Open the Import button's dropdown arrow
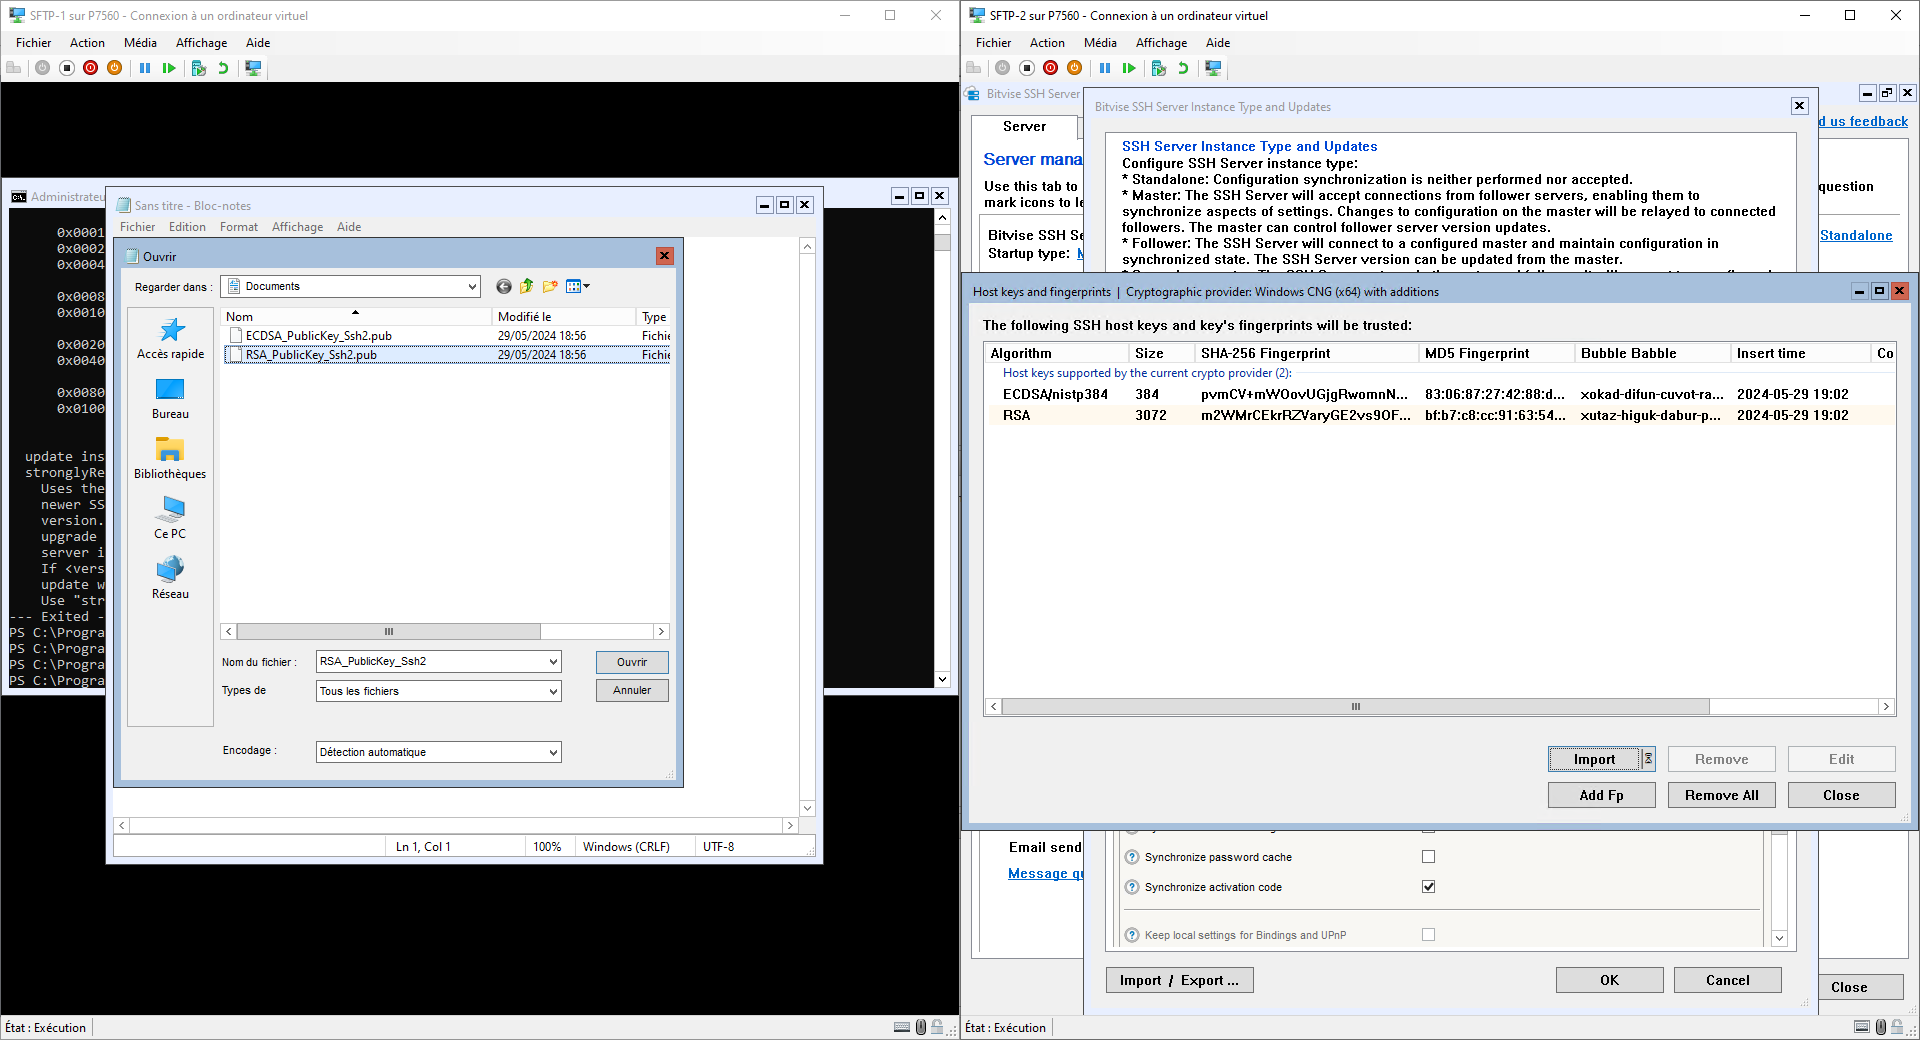This screenshot has height=1040, width=1920. 1648,760
